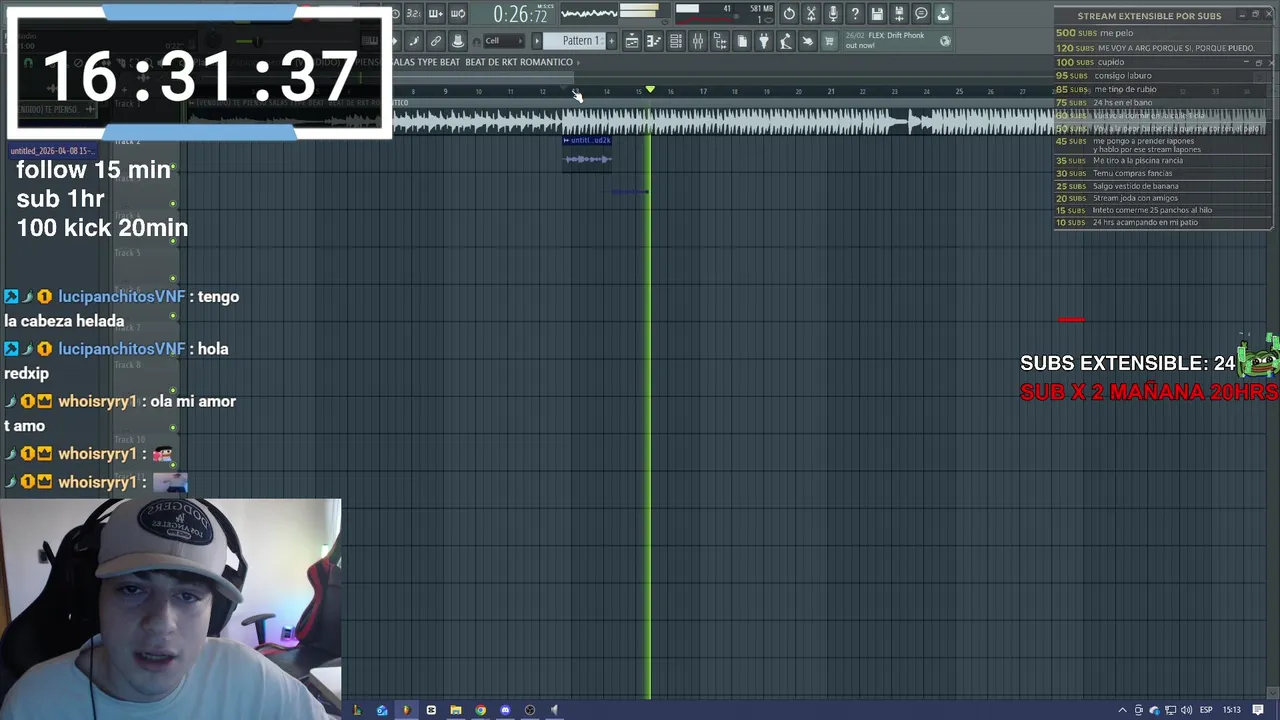Click the microphone one-click recording icon
The width and height of the screenshot is (1280, 720).
pos(833,14)
